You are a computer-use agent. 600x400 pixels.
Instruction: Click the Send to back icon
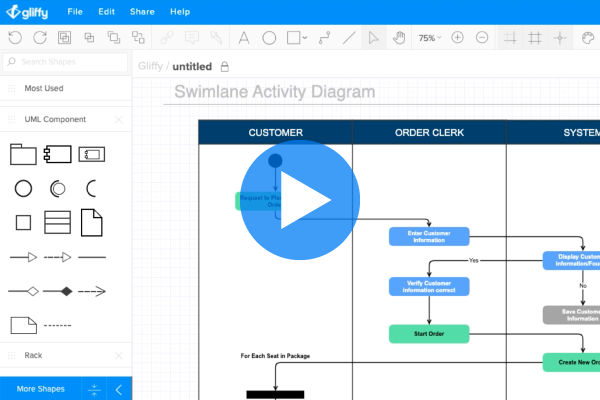(138, 38)
